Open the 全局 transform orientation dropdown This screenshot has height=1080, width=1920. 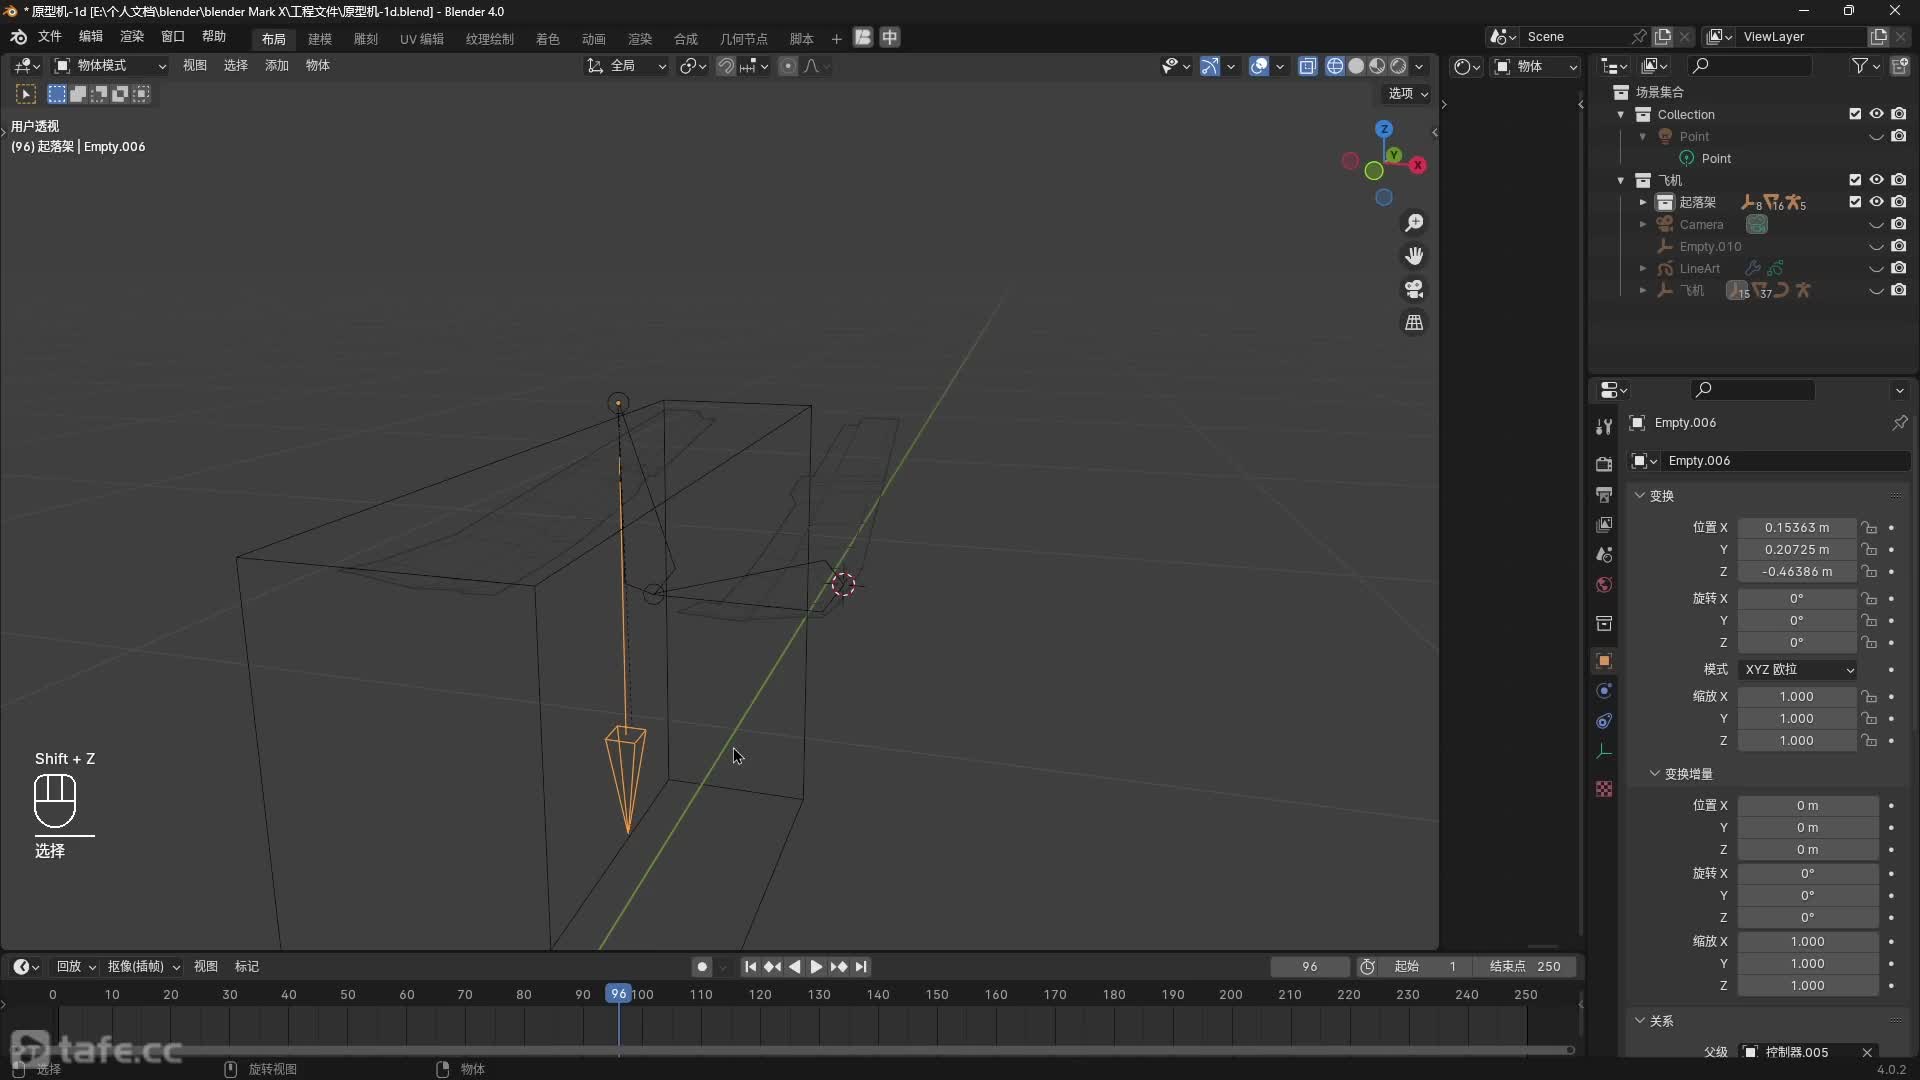627,66
